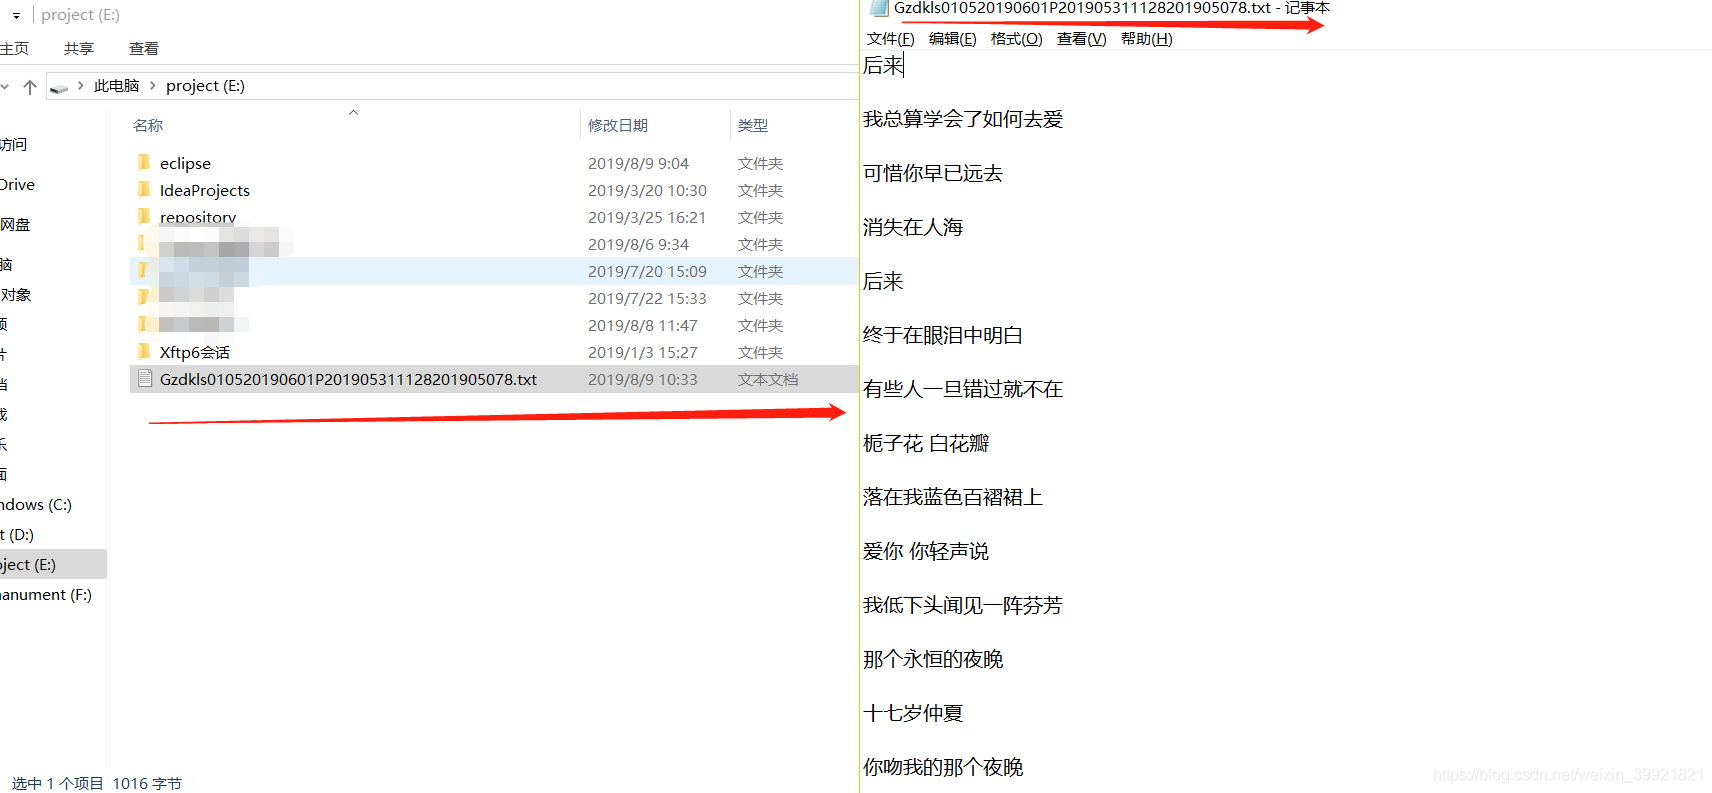
Task: Select row dated 2019/7/20 15:09
Action: [494, 271]
